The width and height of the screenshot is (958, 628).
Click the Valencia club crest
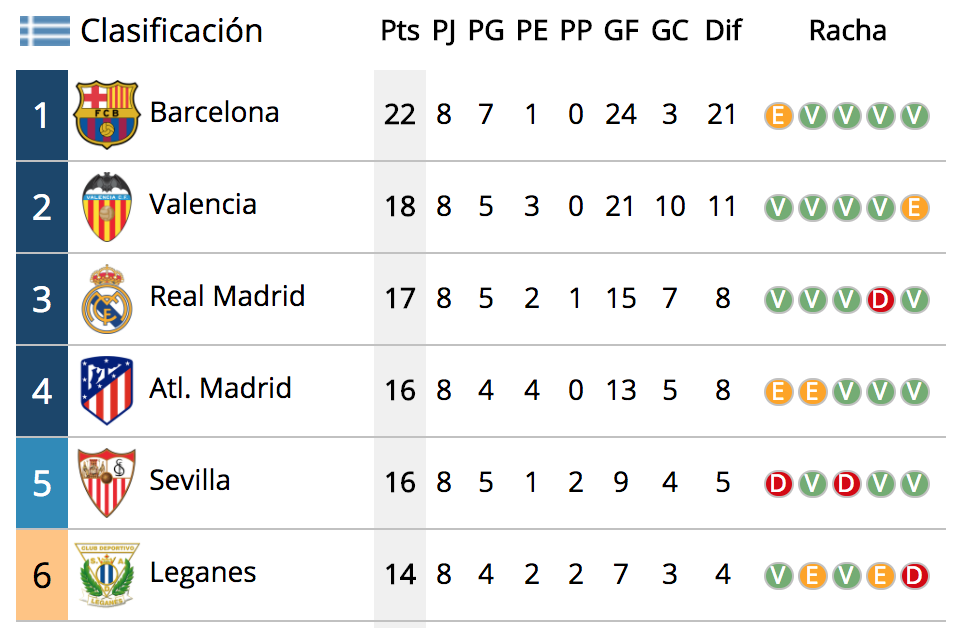107,207
